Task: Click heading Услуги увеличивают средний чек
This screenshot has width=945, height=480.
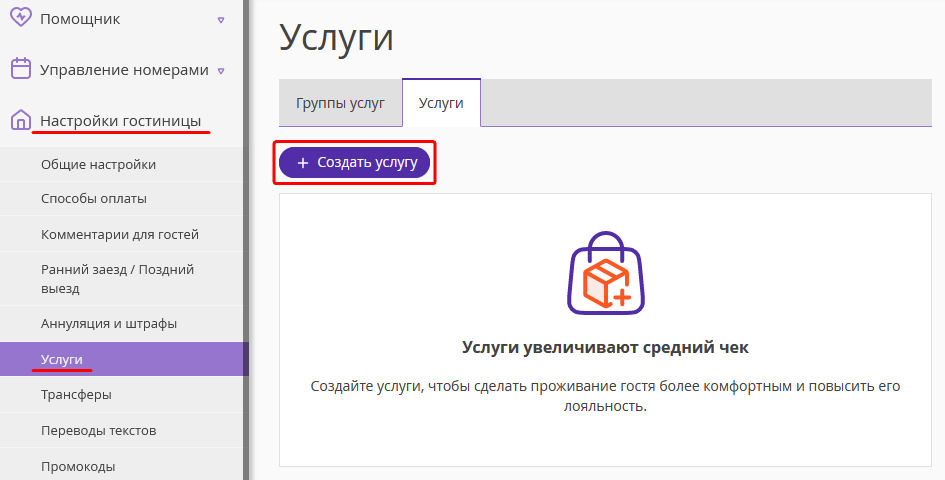Action: tap(605, 347)
